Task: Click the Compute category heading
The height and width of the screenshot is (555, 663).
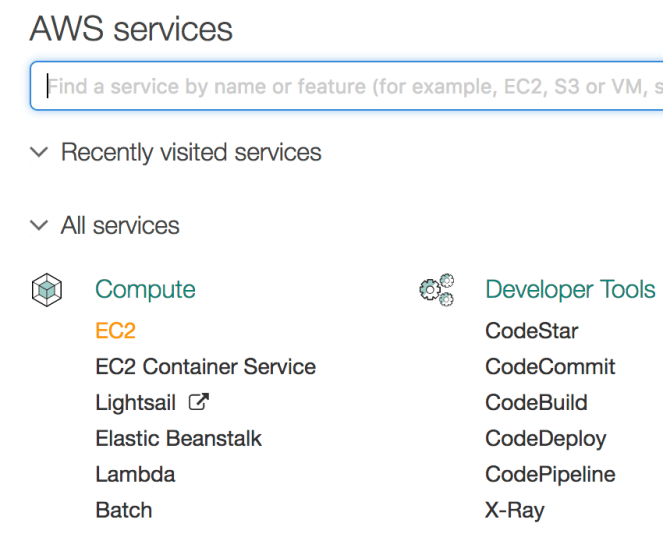Action: coord(145,290)
